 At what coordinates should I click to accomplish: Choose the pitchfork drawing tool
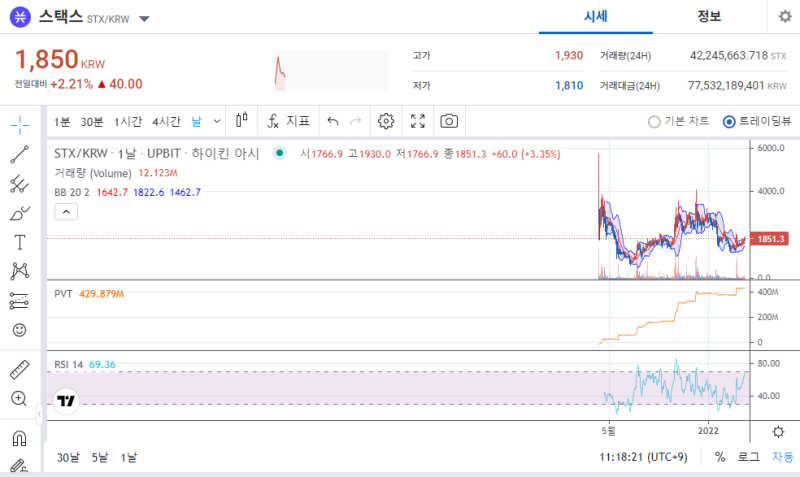tap(19, 184)
